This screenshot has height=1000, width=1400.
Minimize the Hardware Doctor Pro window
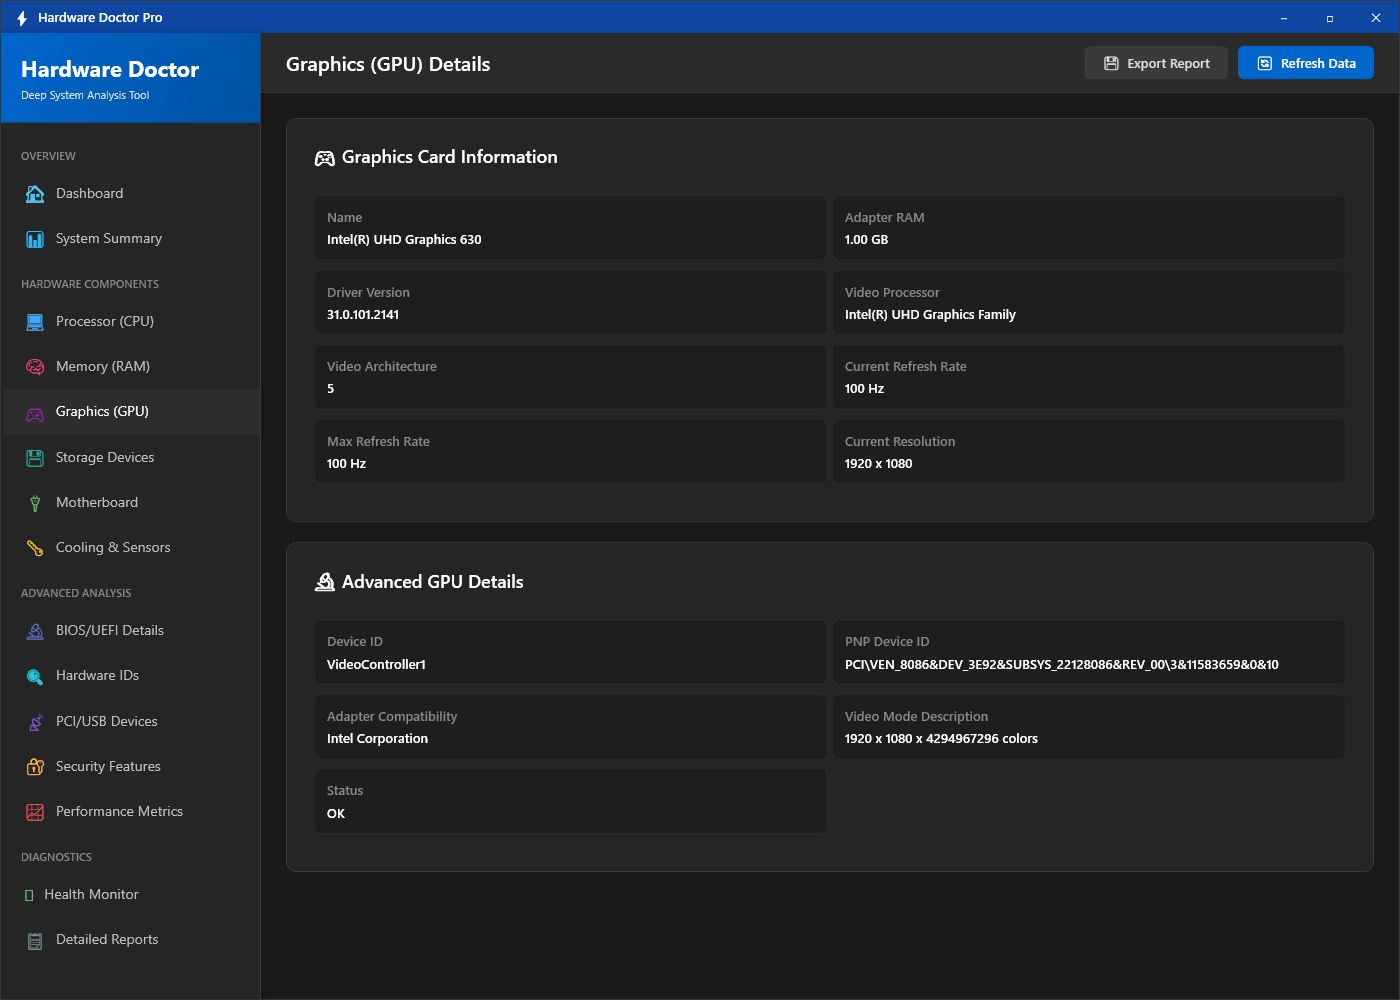[x=1284, y=18]
